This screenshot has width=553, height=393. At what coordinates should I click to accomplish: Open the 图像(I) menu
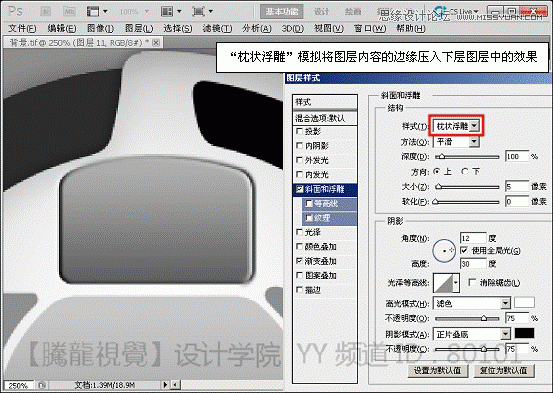click(x=100, y=28)
